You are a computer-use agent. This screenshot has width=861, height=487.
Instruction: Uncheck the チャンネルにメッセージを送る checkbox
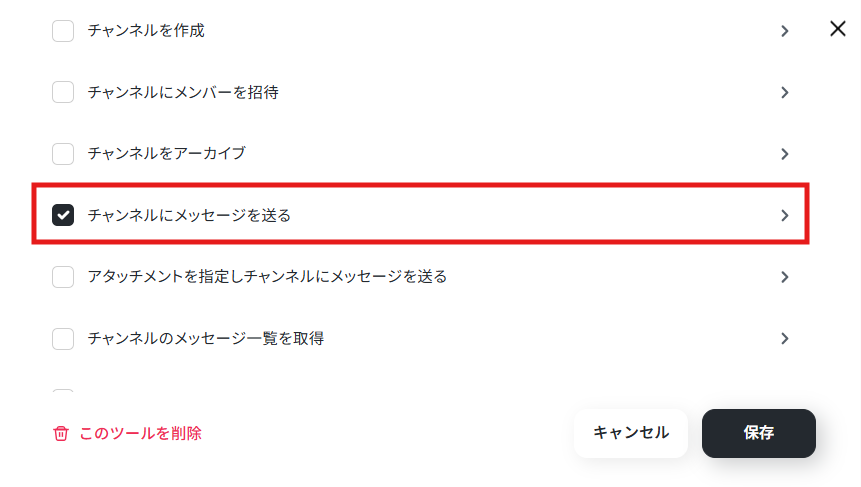tap(63, 215)
